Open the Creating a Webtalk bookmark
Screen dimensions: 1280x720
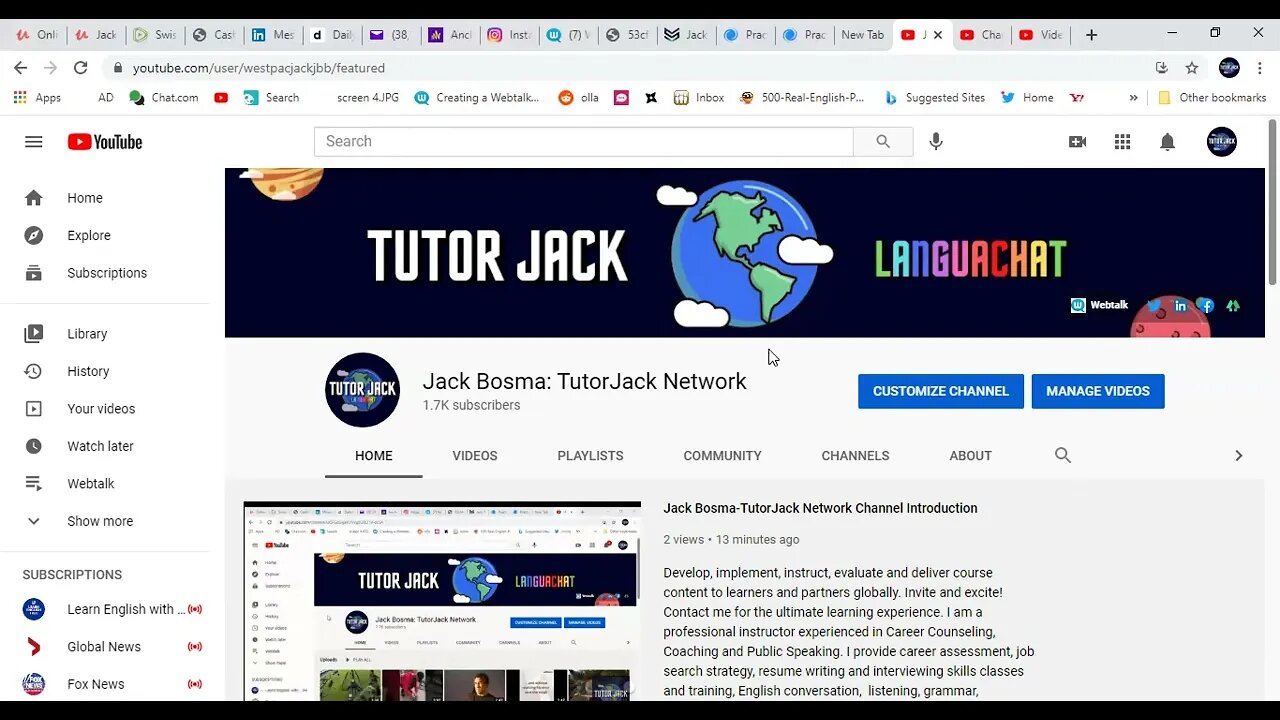coord(476,98)
